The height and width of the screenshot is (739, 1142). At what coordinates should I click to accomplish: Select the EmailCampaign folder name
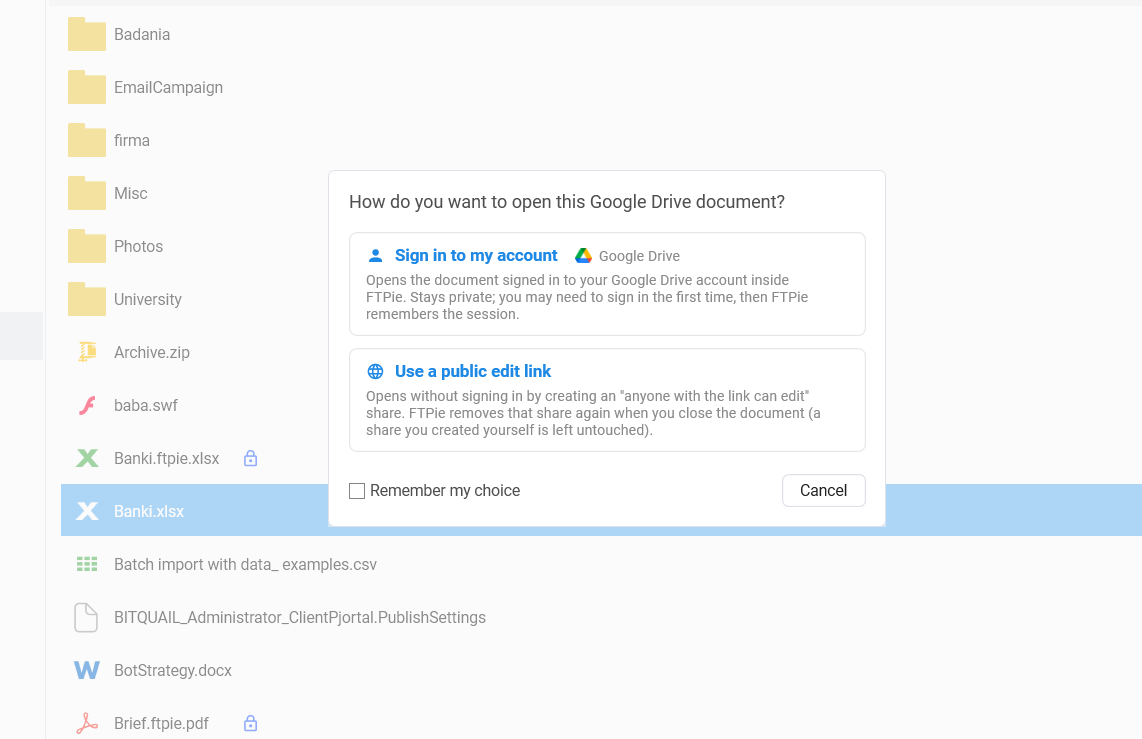(168, 87)
